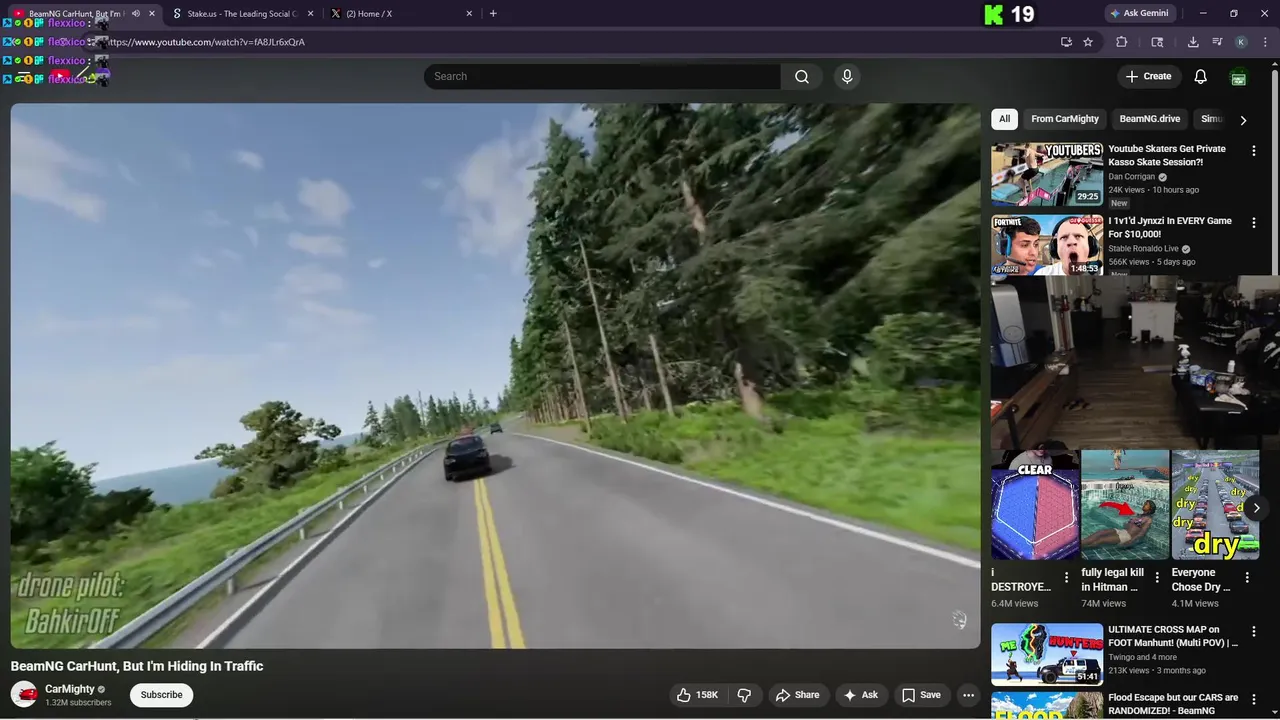The width and height of the screenshot is (1280, 720).
Task: Like the video with 158K likes
Action: [x=698, y=695]
